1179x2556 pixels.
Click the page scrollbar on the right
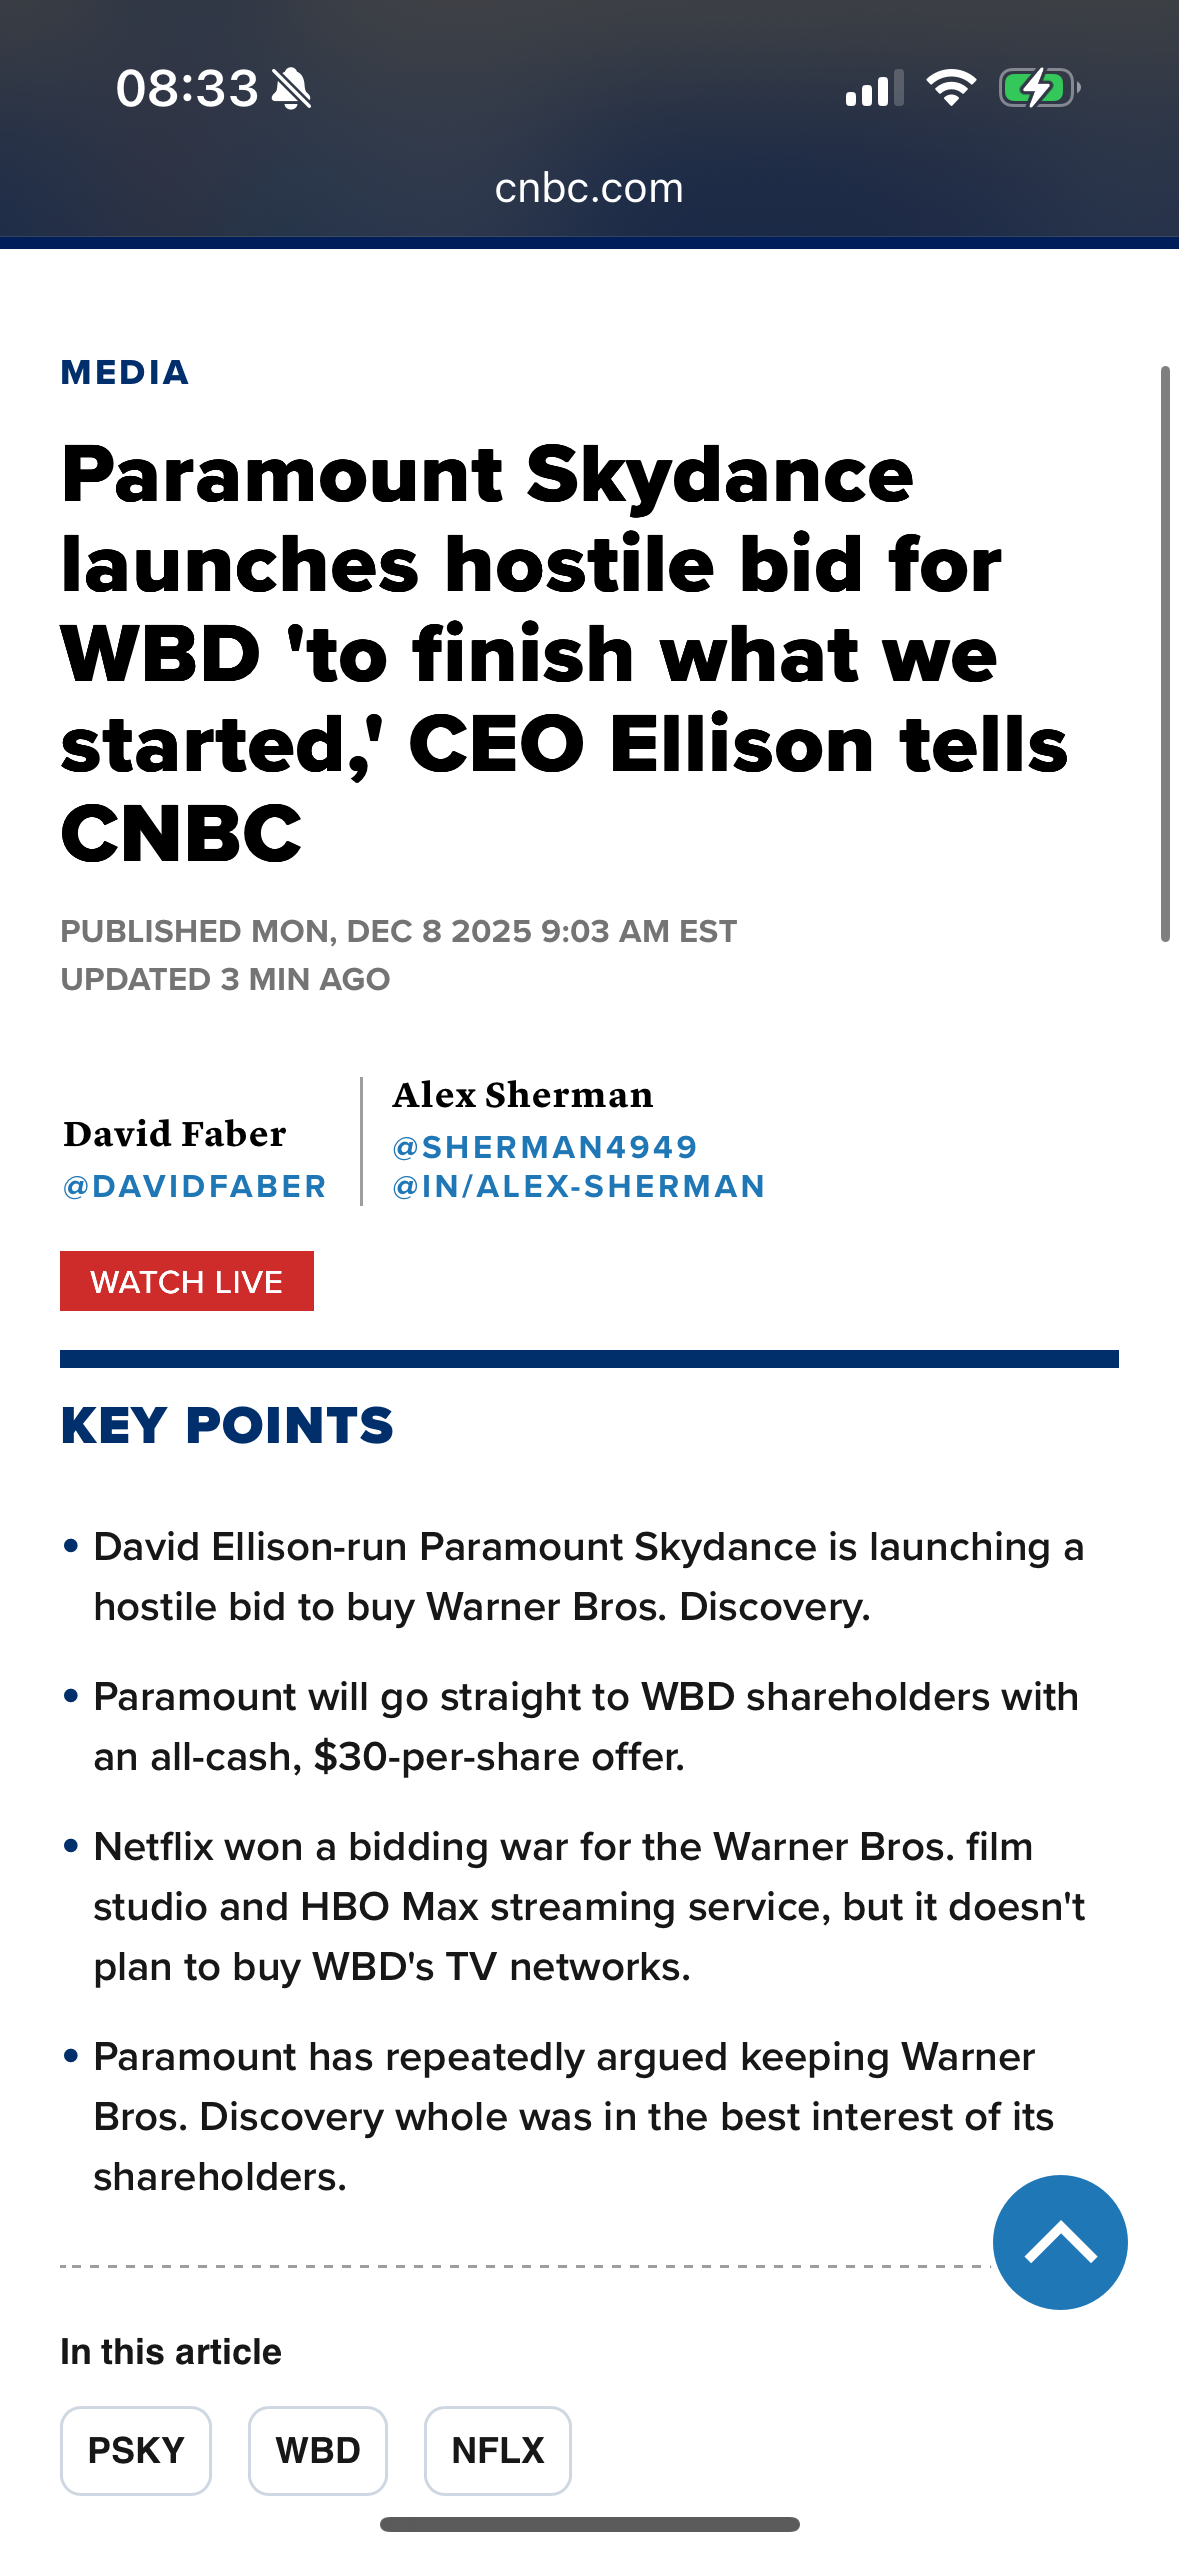[1165, 654]
